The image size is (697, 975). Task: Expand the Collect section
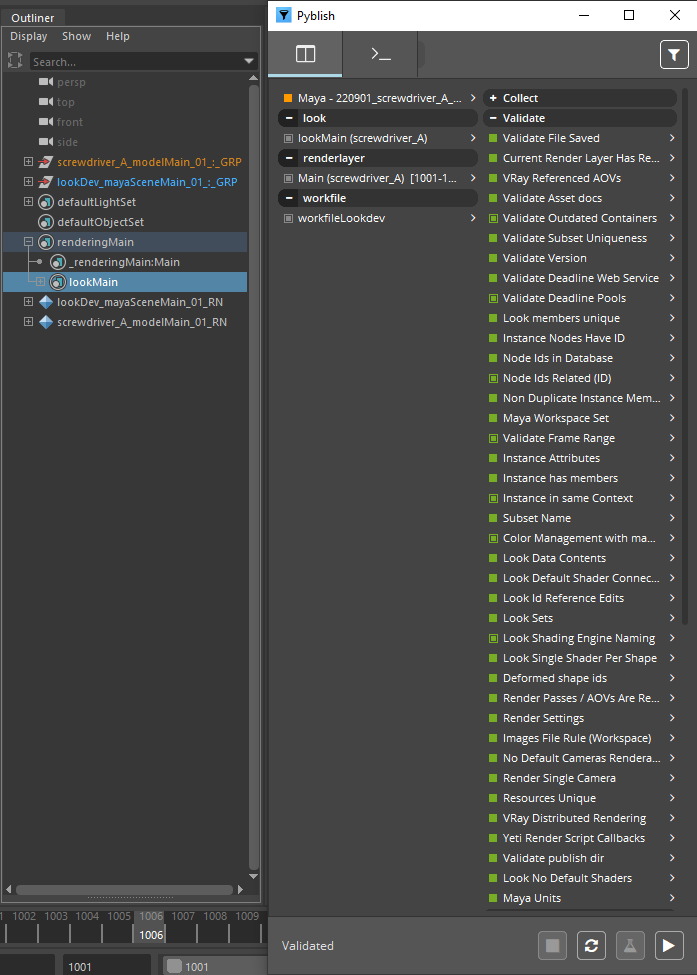[x=493, y=98]
